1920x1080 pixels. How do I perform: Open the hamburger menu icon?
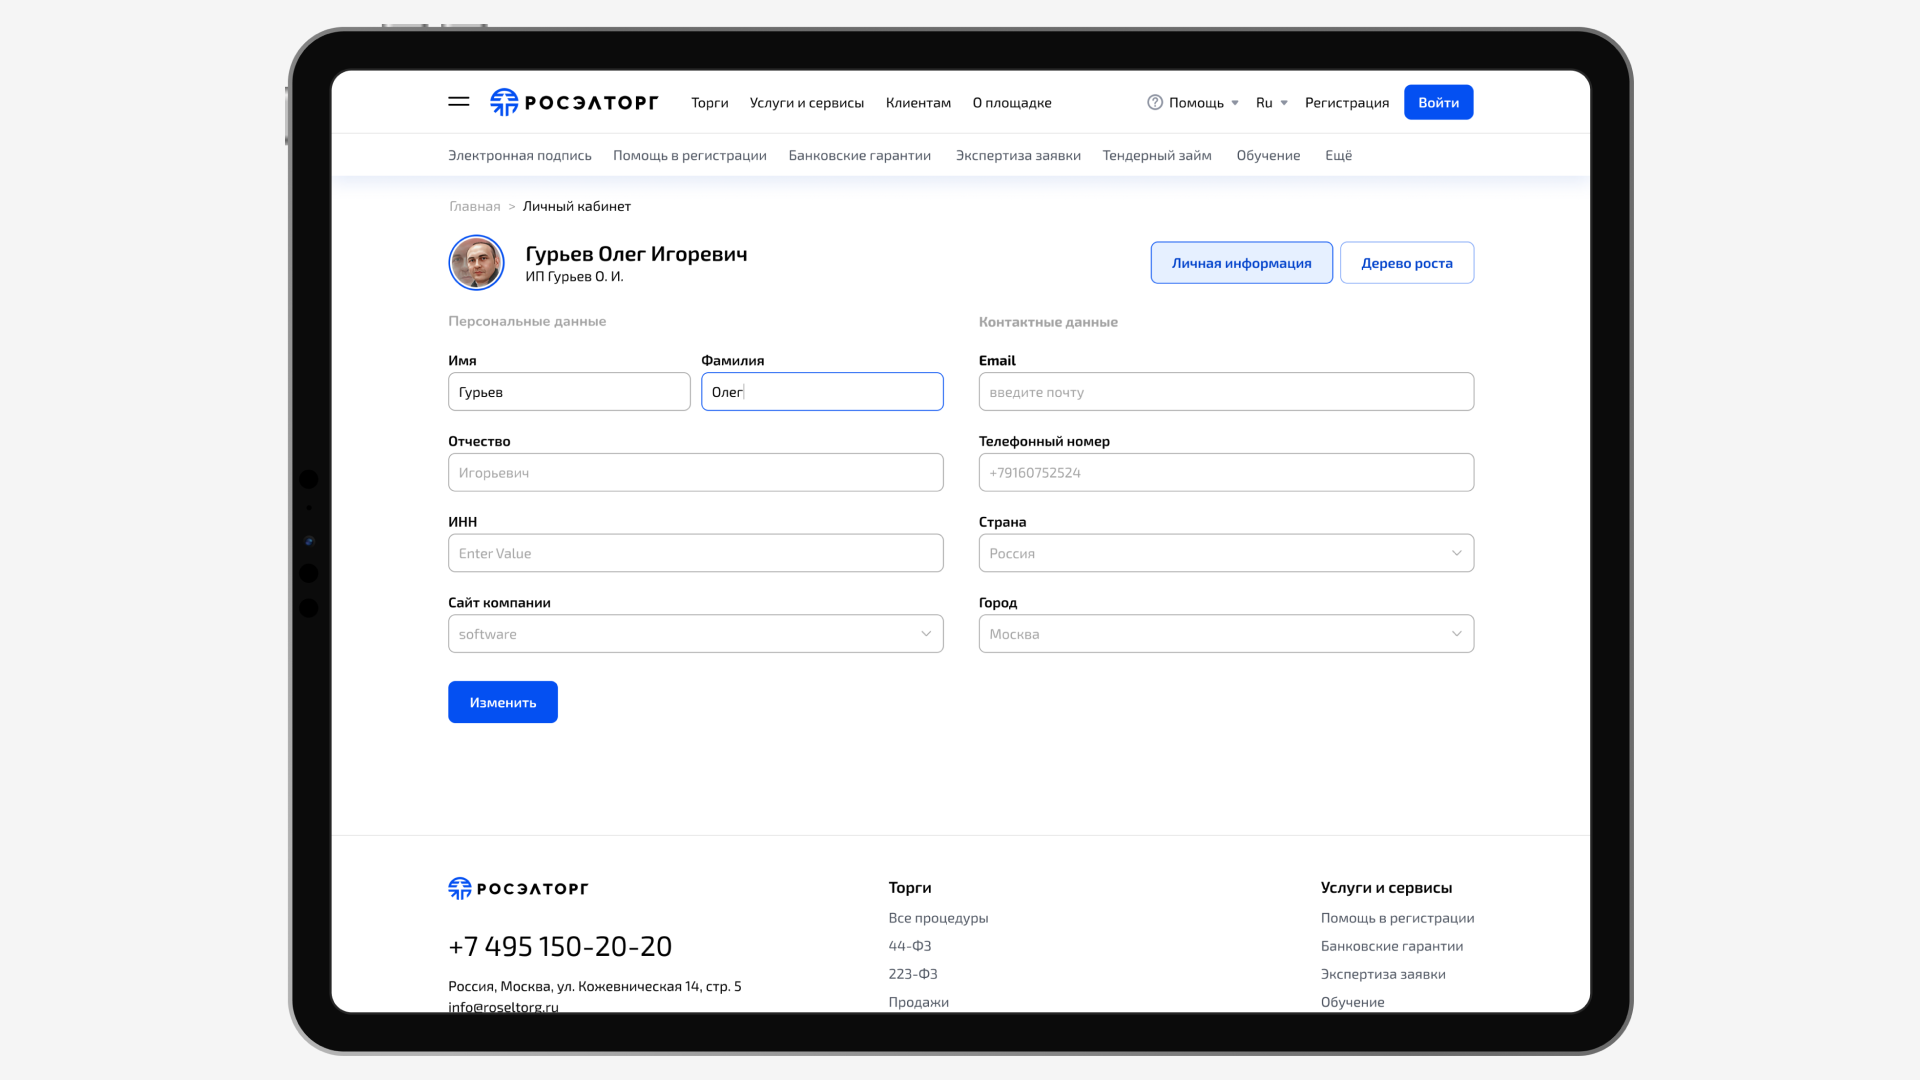tap(459, 102)
